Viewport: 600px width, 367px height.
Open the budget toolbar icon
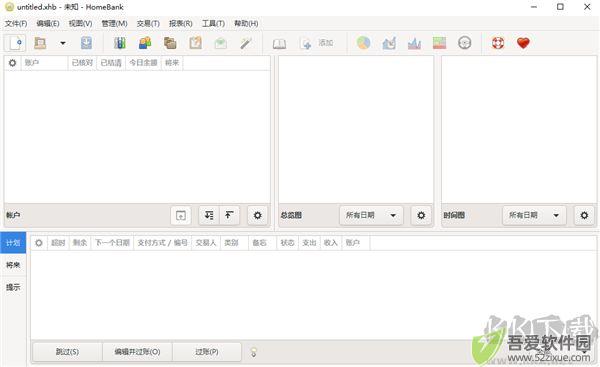(221, 43)
